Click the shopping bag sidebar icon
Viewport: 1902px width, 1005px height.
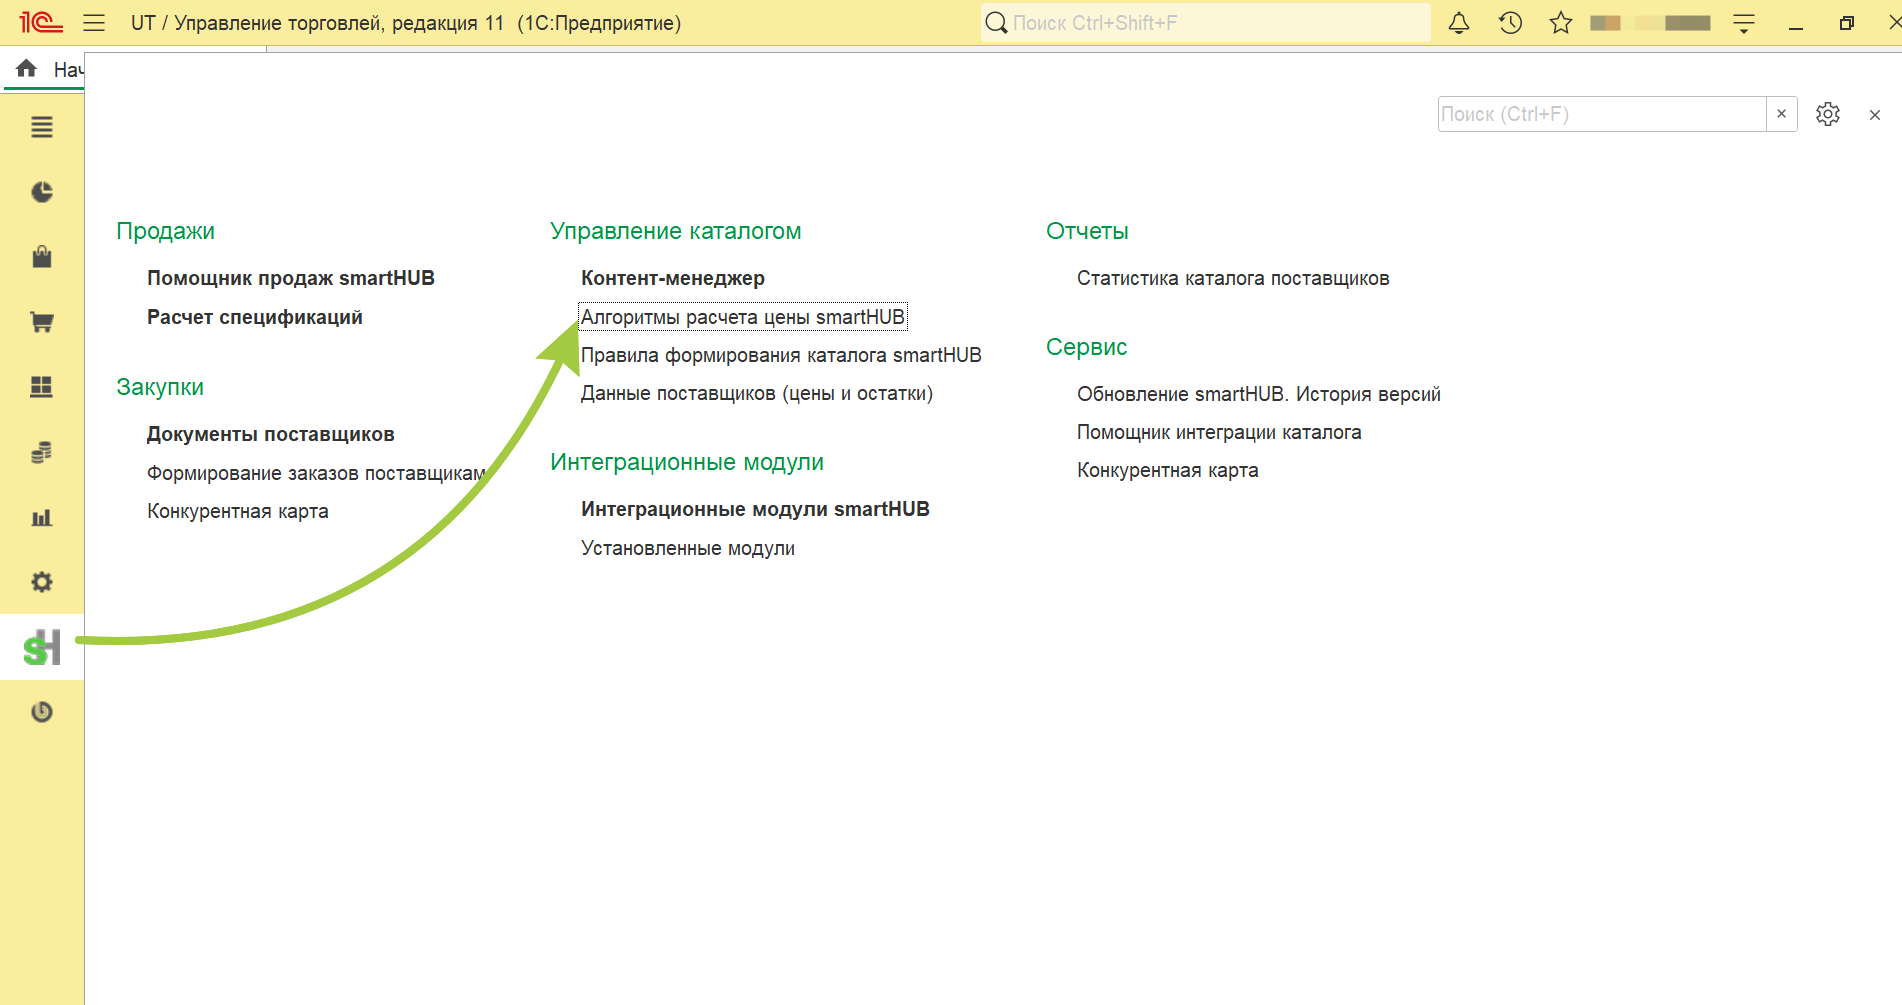pyautogui.click(x=42, y=257)
